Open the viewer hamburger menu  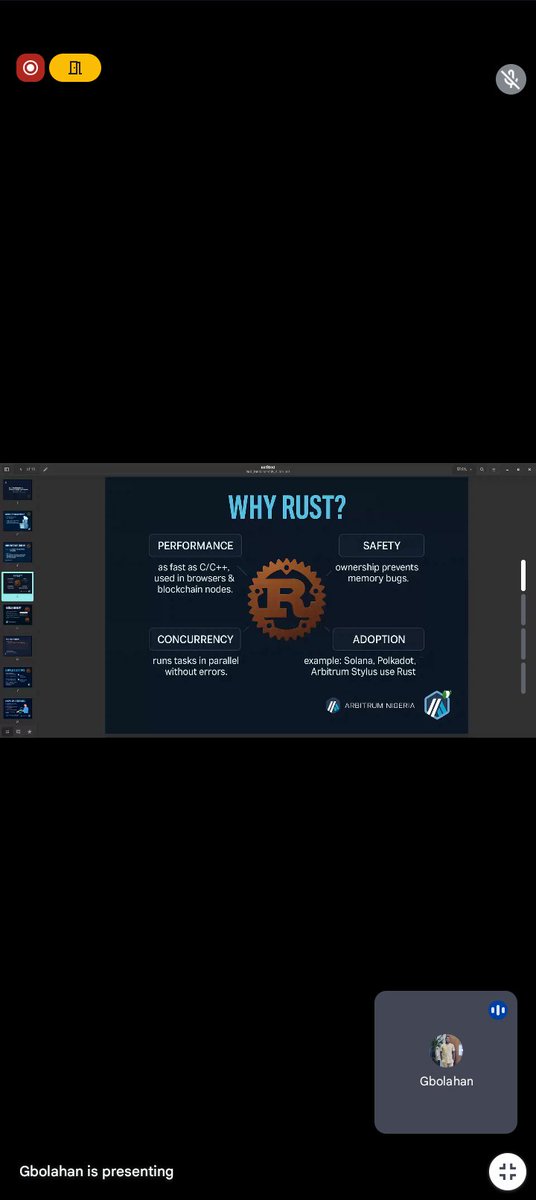(493, 469)
